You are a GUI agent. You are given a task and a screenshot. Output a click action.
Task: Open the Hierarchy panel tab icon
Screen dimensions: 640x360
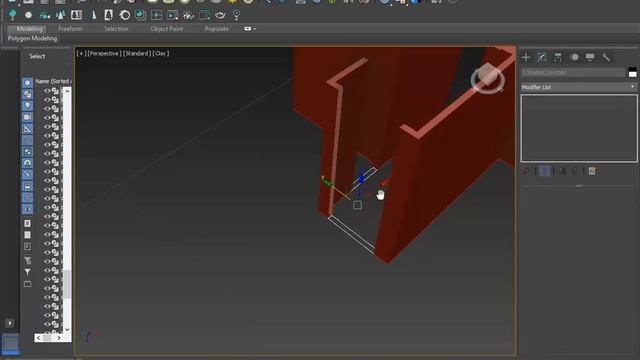click(558, 58)
